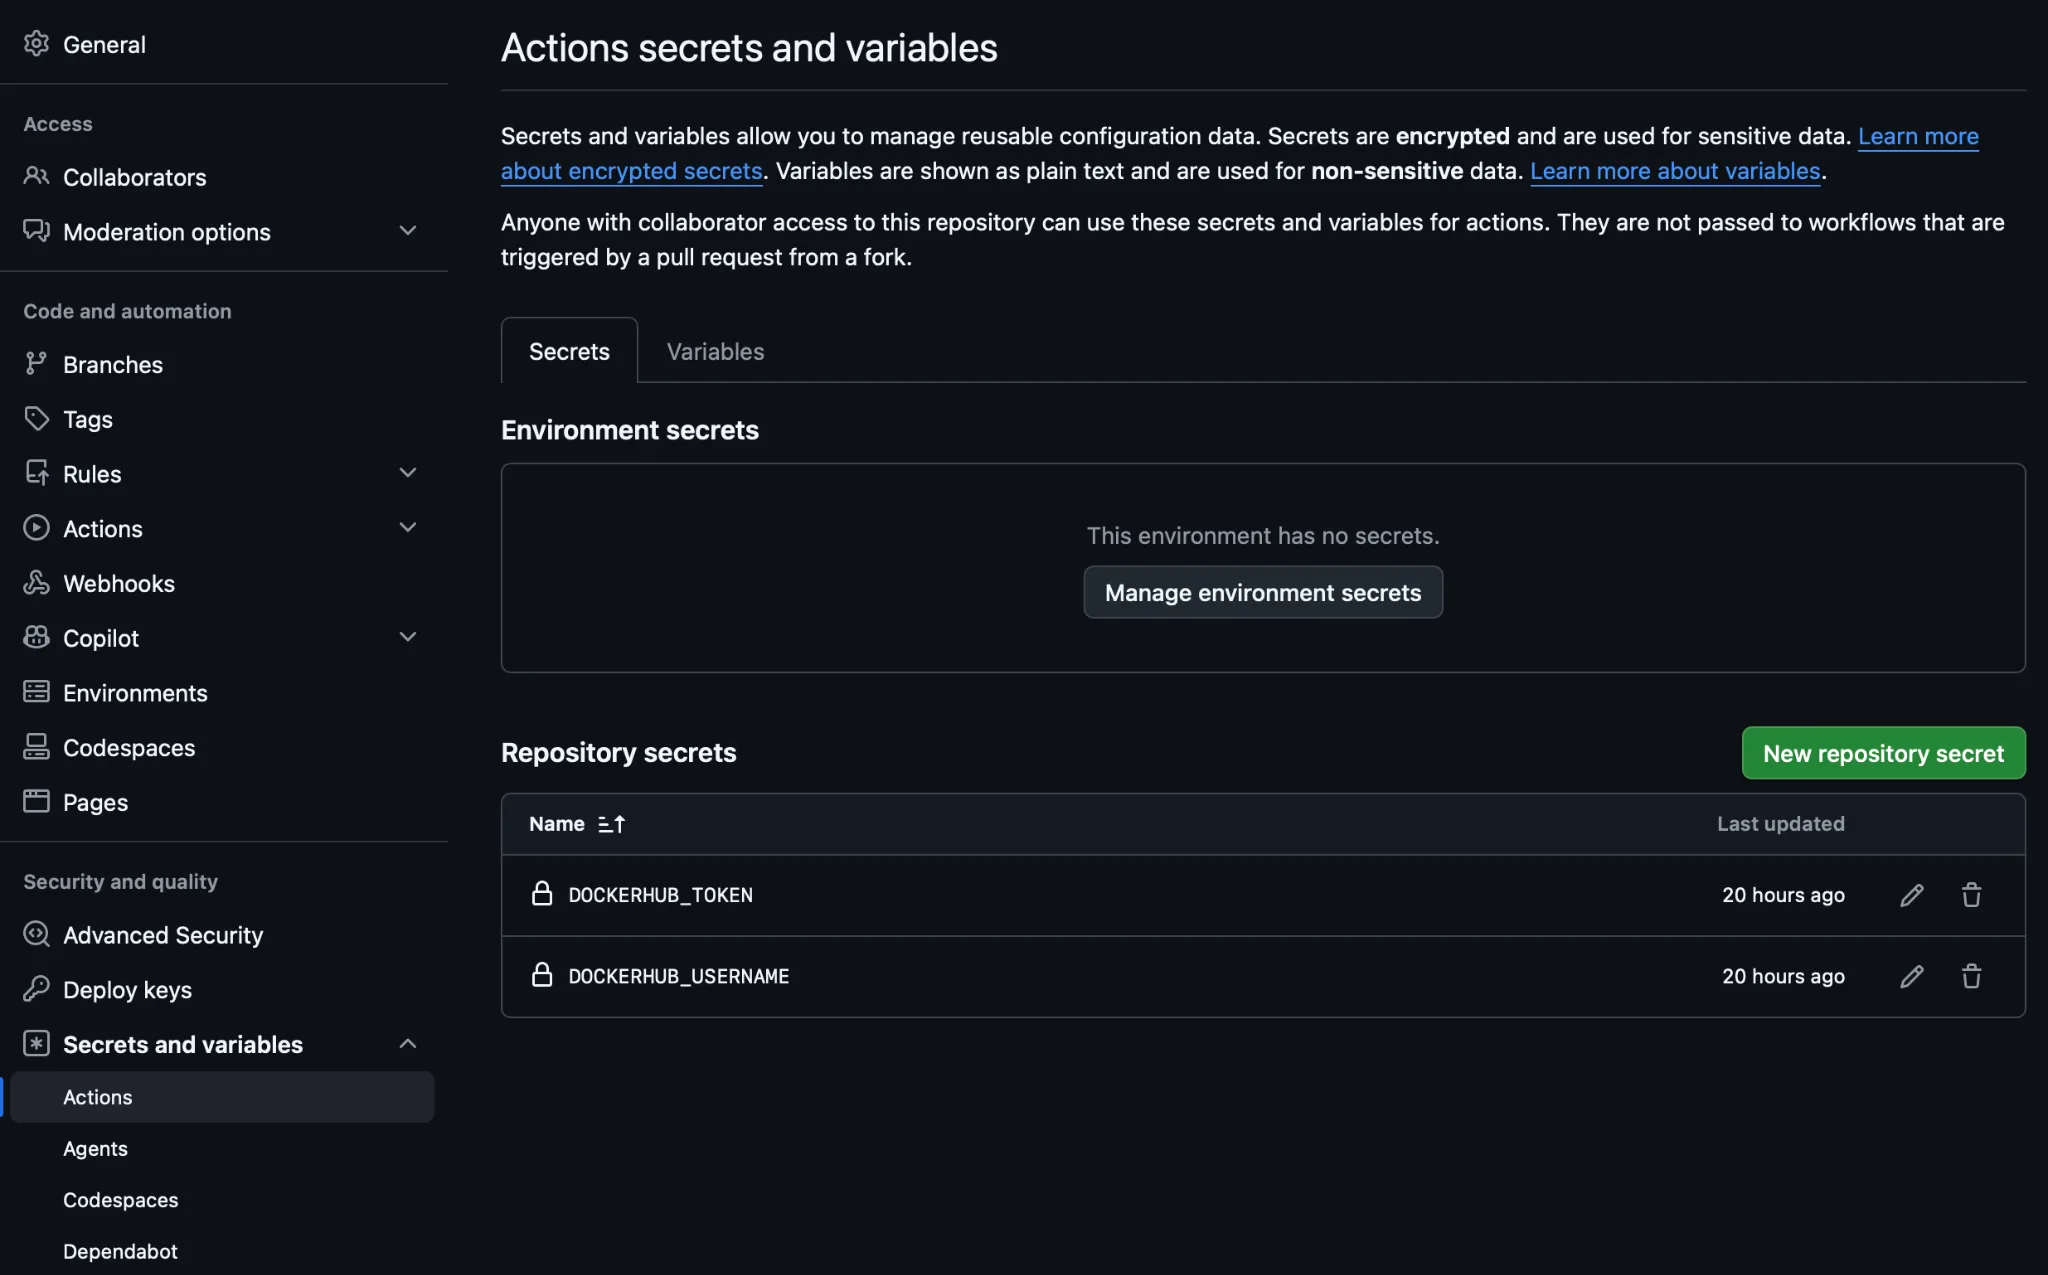
Task: Open Learn more about variables link
Action: (1675, 171)
